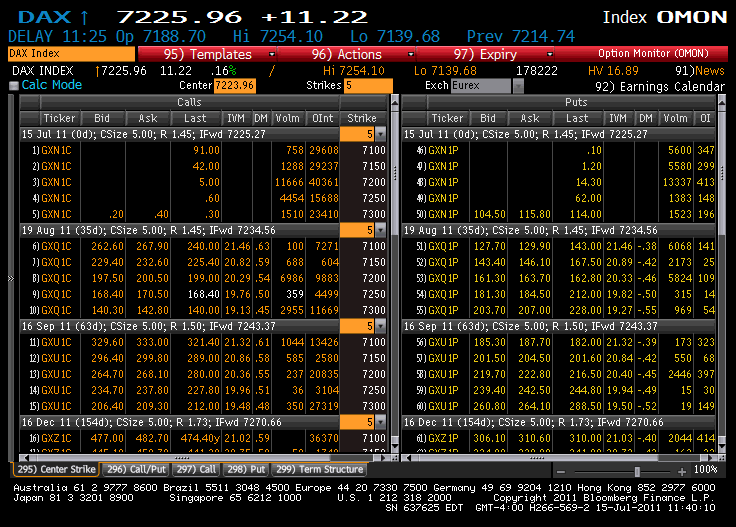Switch to 298) Put tab
This screenshot has width=736, height=527.
click(246, 469)
